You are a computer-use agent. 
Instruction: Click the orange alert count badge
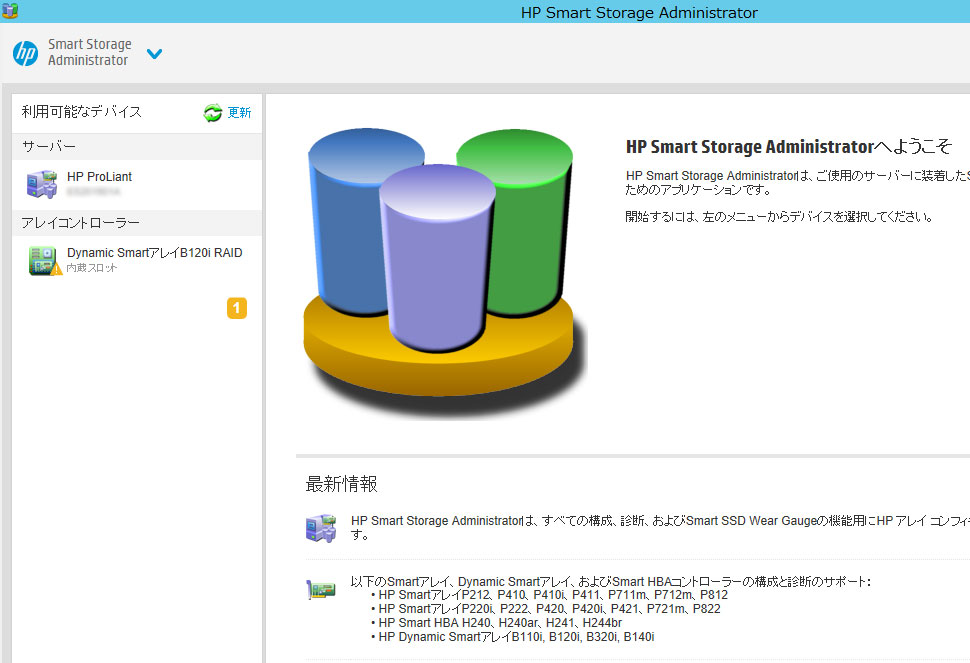[237, 308]
